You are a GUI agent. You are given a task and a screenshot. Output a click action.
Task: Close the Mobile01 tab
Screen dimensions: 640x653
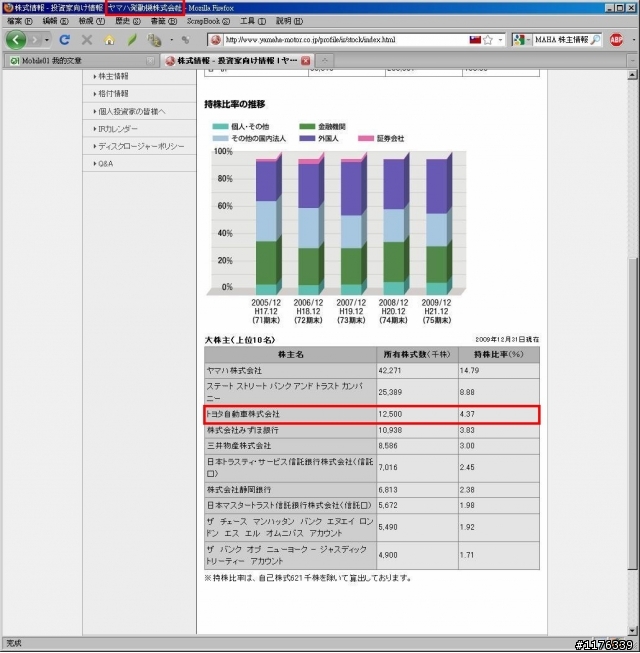coord(151,61)
